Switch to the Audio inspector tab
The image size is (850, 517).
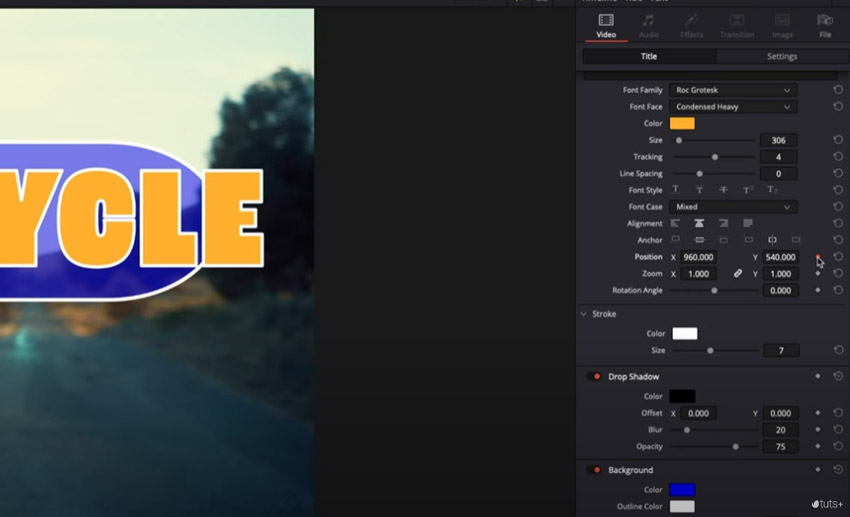(648, 26)
